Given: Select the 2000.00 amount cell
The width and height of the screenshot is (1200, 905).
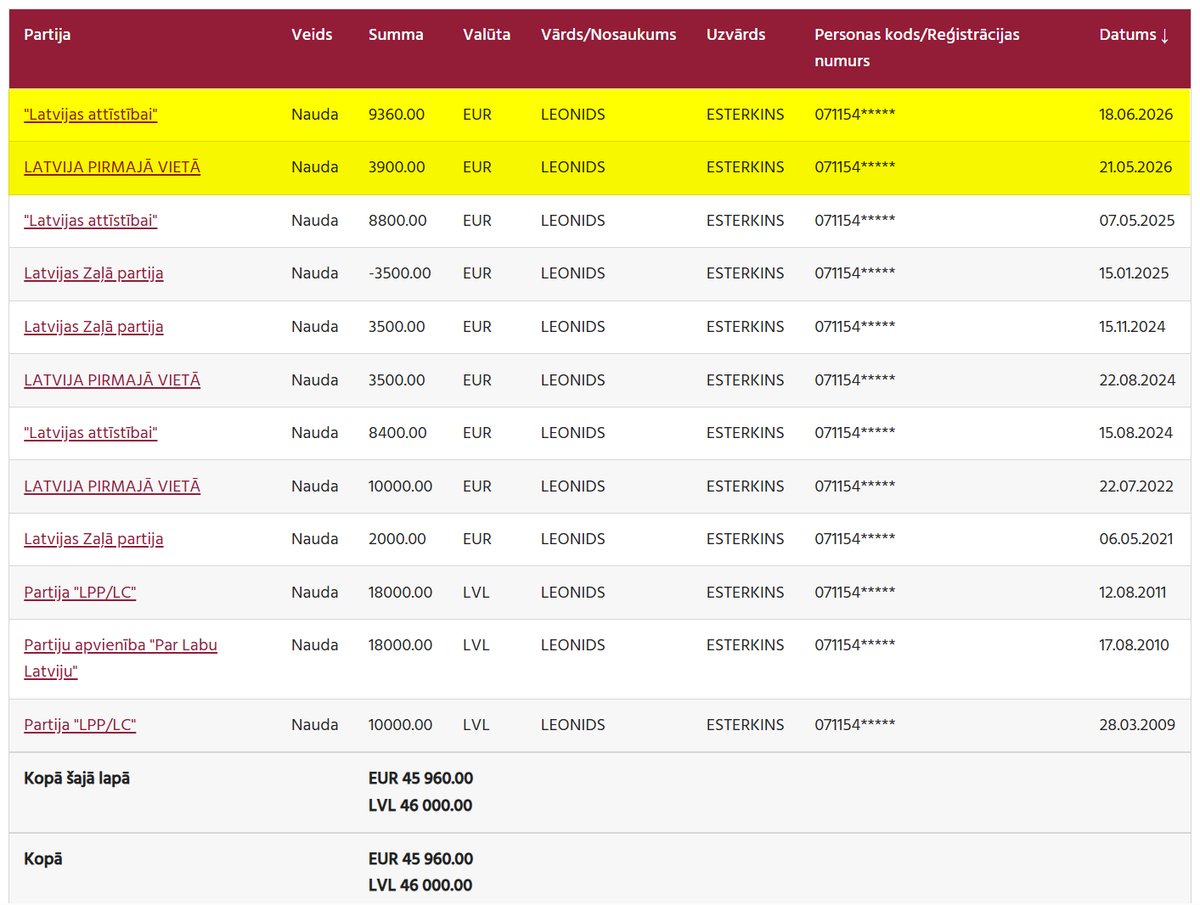Looking at the screenshot, I should pyautogui.click(x=396, y=539).
